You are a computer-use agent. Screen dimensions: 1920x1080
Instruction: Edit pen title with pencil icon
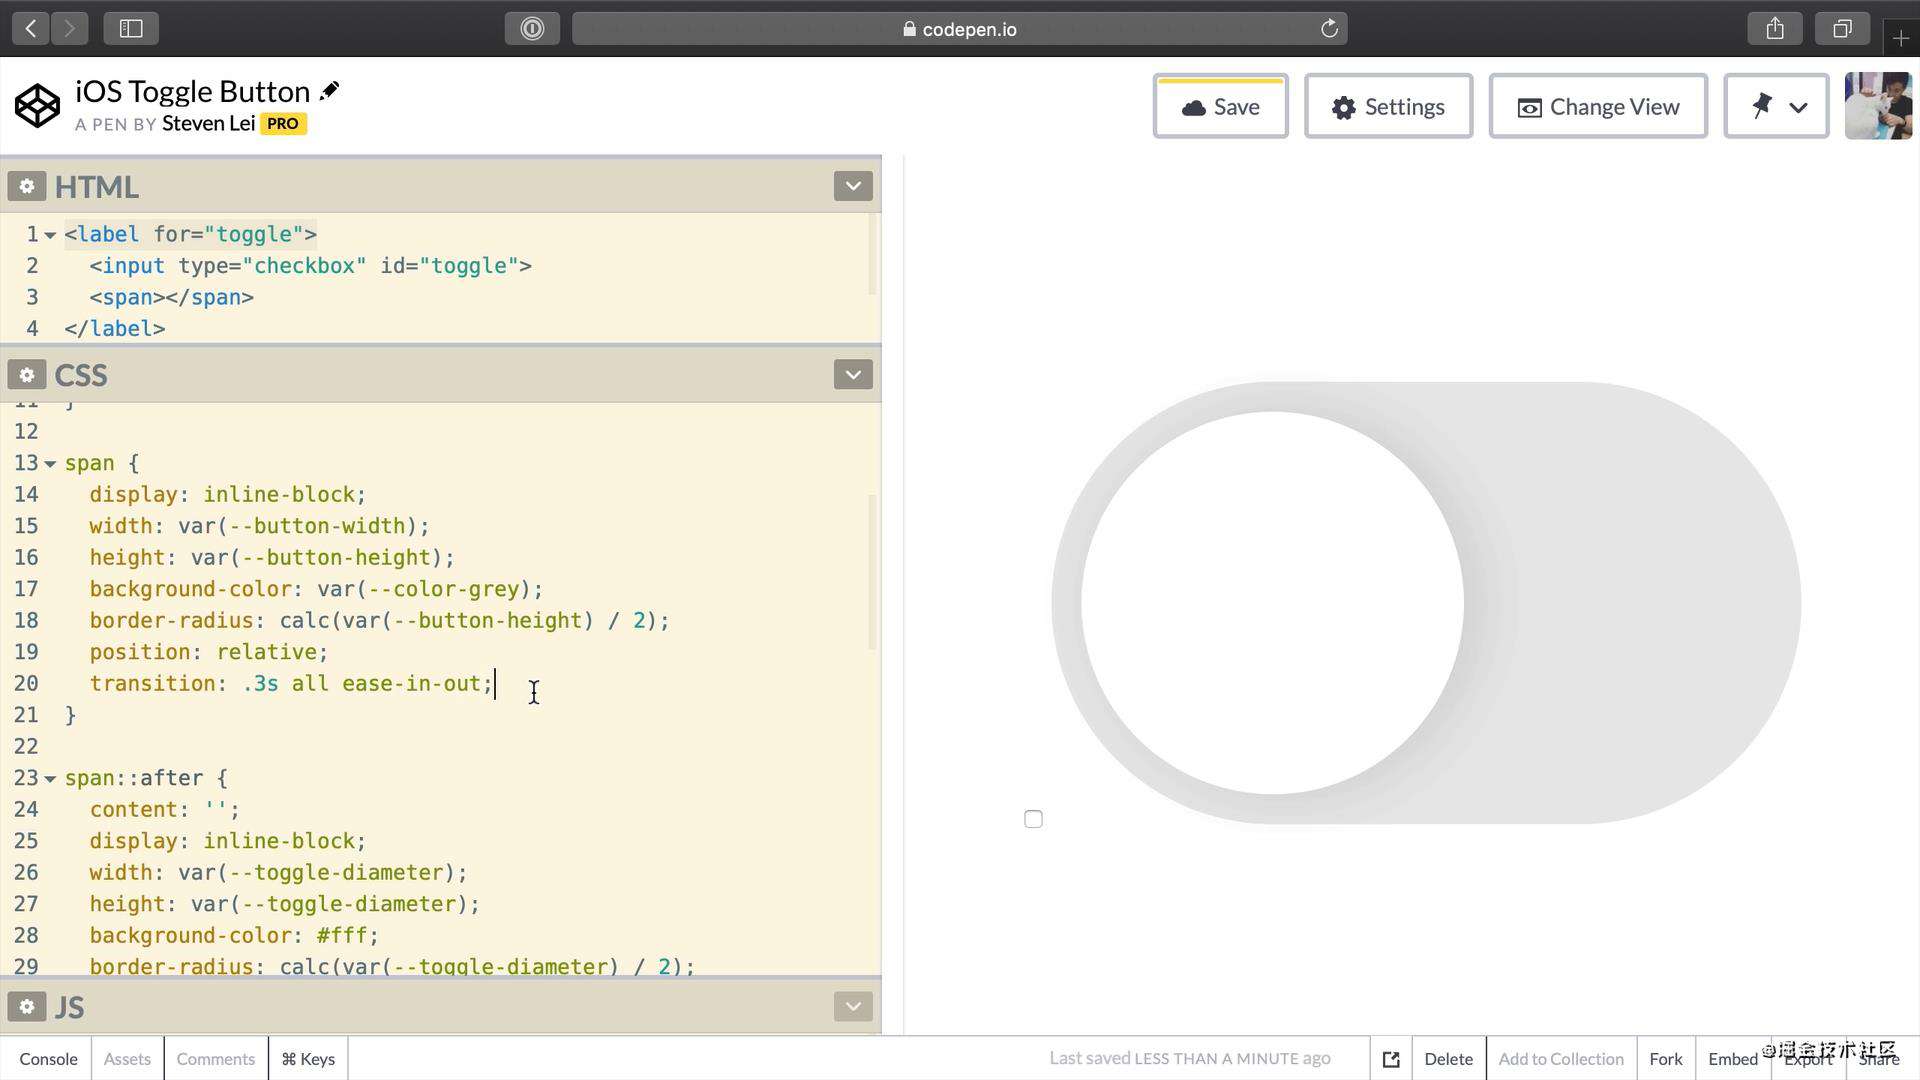[329, 92]
